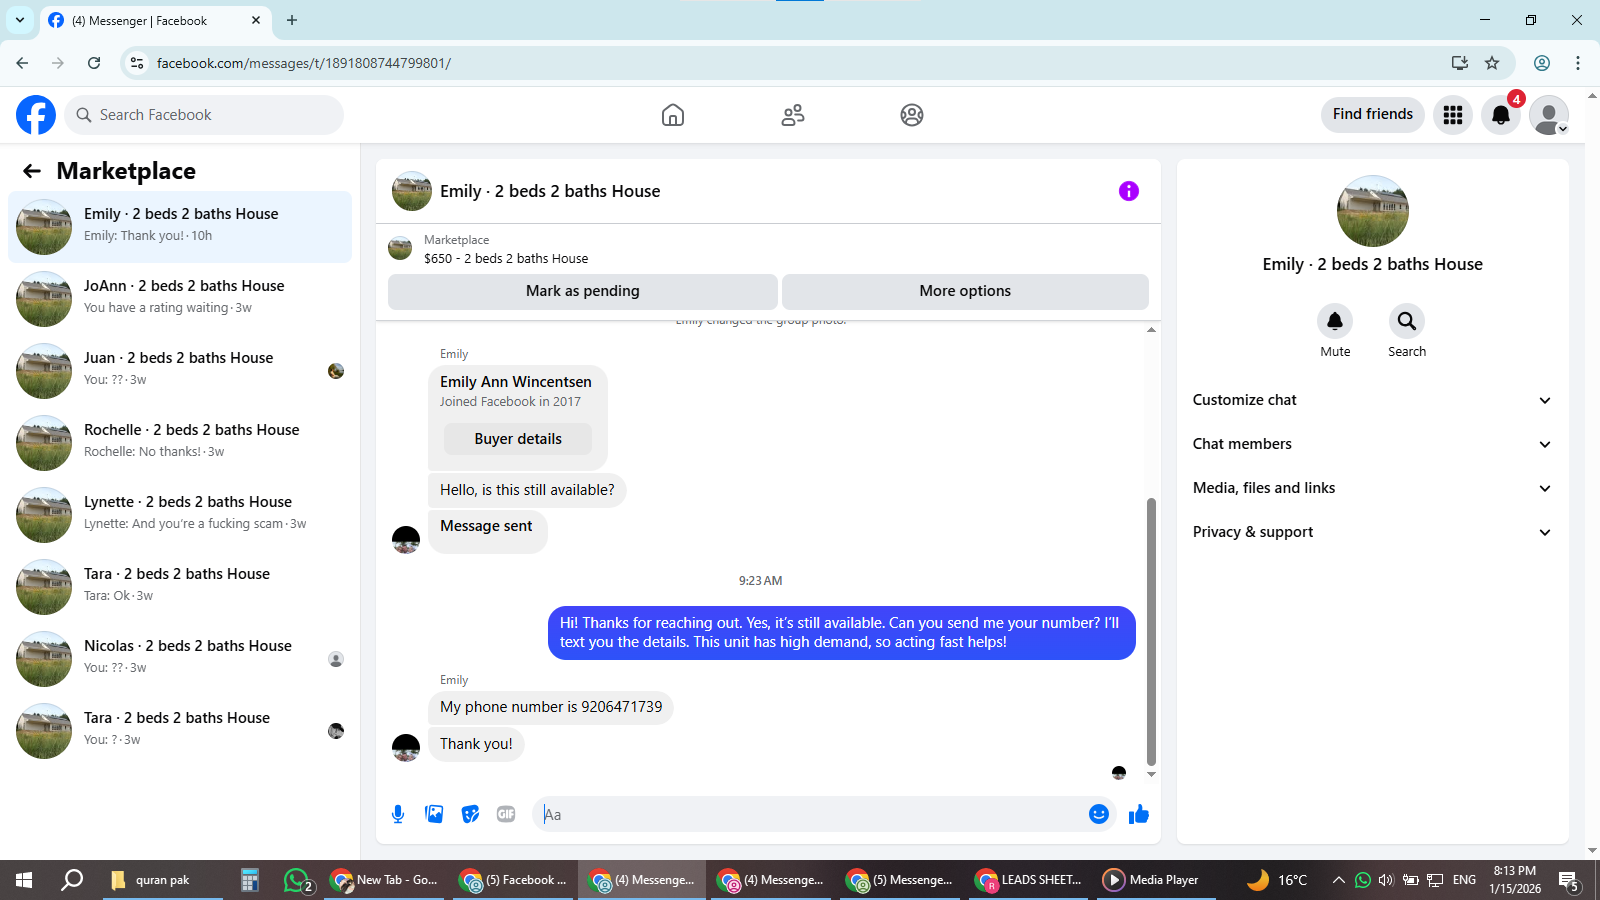Open the Windows notification center icon
Viewport: 1600px width, 900px height.
[x=1570, y=880]
